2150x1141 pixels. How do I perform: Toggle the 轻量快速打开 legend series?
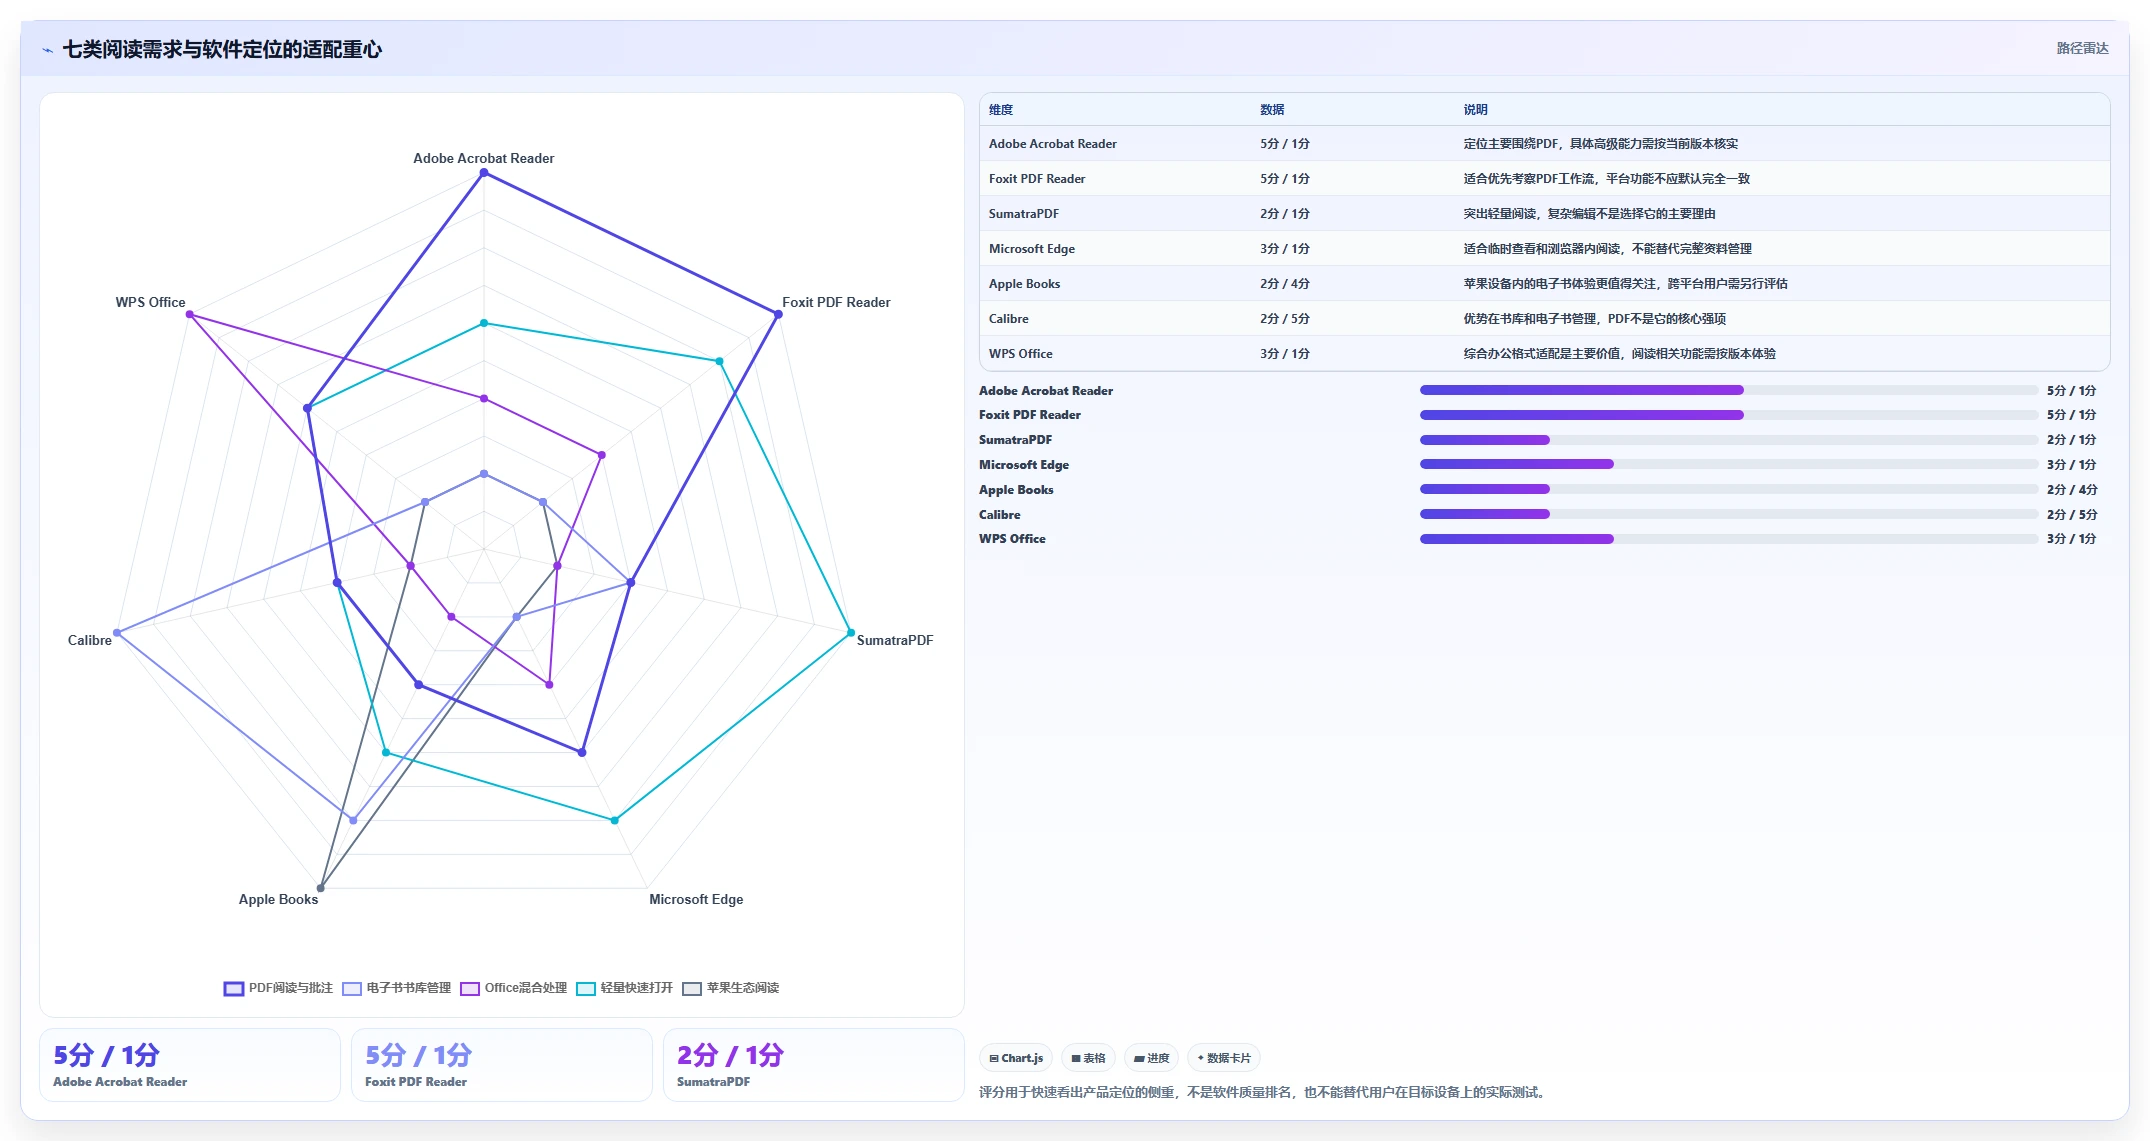[625, 988]
